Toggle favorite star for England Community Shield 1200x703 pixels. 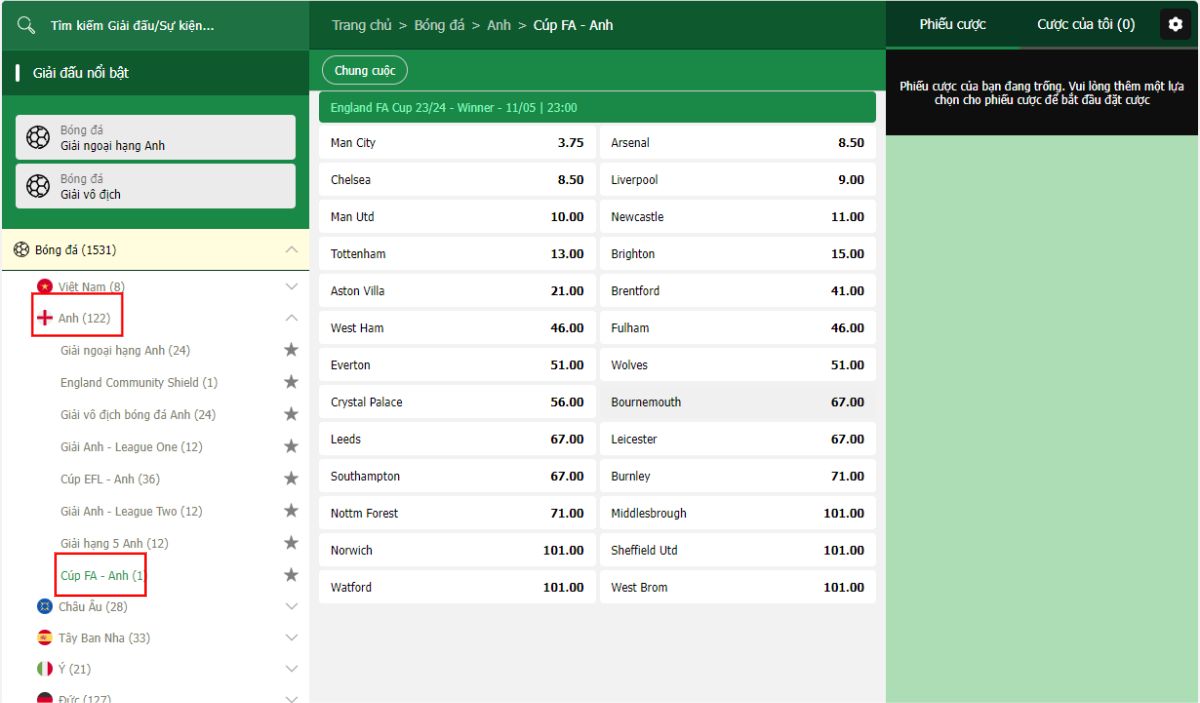point(291,382)
